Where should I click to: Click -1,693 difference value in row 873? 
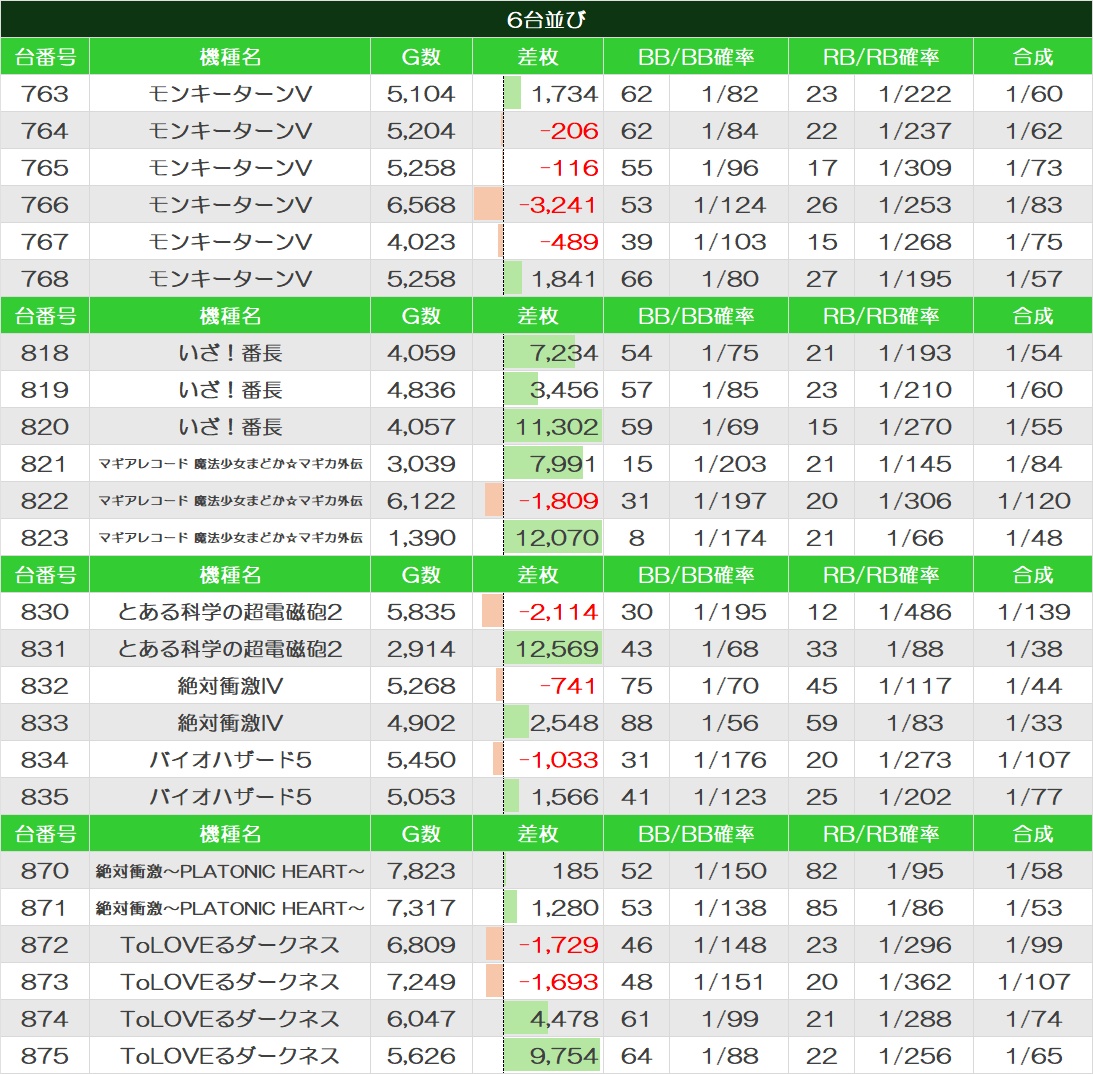coord(558,981)
